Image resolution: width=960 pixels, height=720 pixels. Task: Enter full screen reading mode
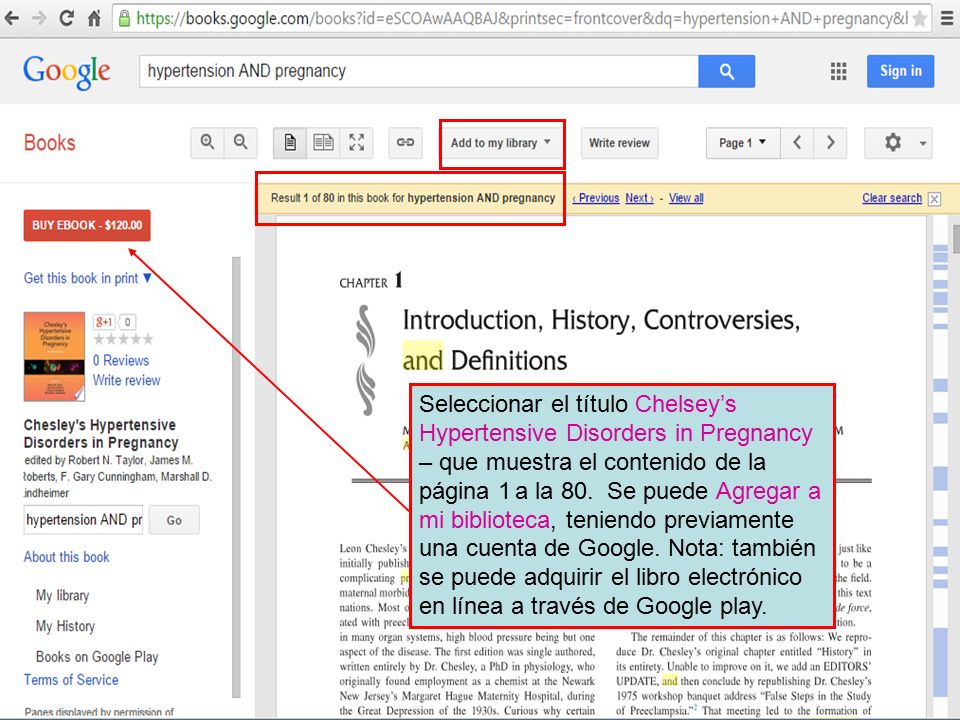tap(356, 143)
